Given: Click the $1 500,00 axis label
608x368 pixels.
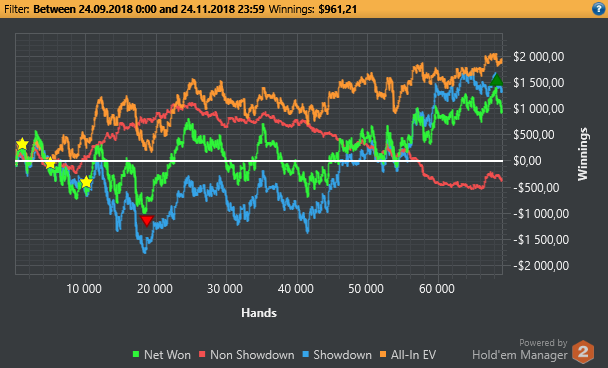Looking at the screenshot, I should tap(539, 83).
